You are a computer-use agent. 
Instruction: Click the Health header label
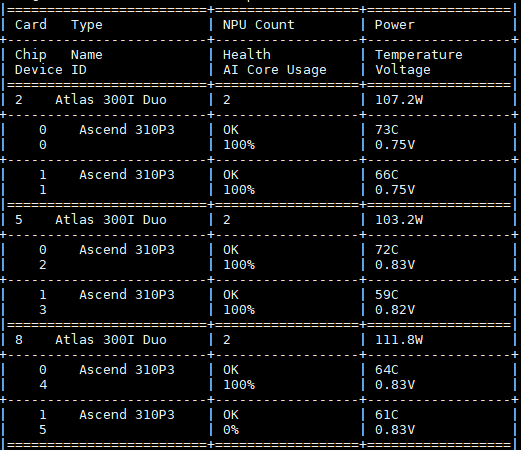247,55
